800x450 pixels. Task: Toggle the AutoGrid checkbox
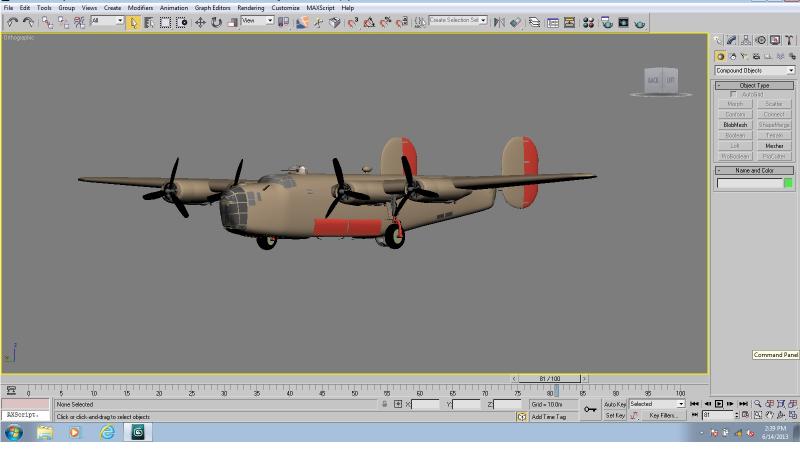[733, 94]
